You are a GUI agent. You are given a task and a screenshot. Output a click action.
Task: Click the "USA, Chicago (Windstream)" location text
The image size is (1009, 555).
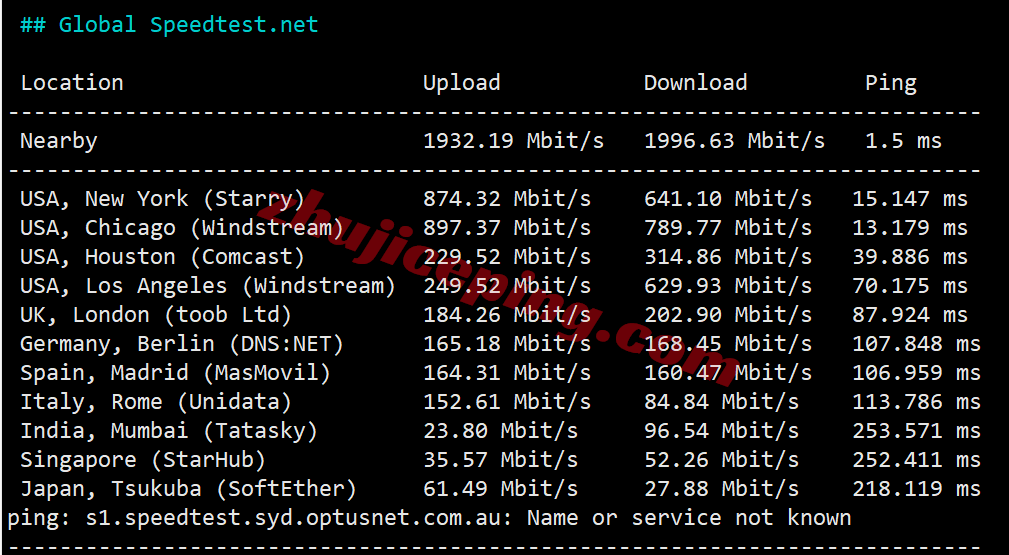[182, 228]
